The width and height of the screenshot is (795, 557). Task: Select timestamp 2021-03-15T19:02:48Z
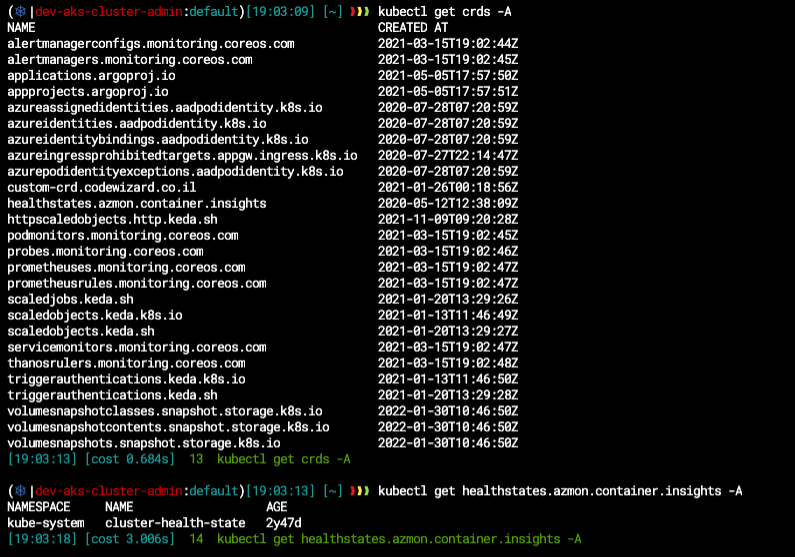[x=448, y=363]
